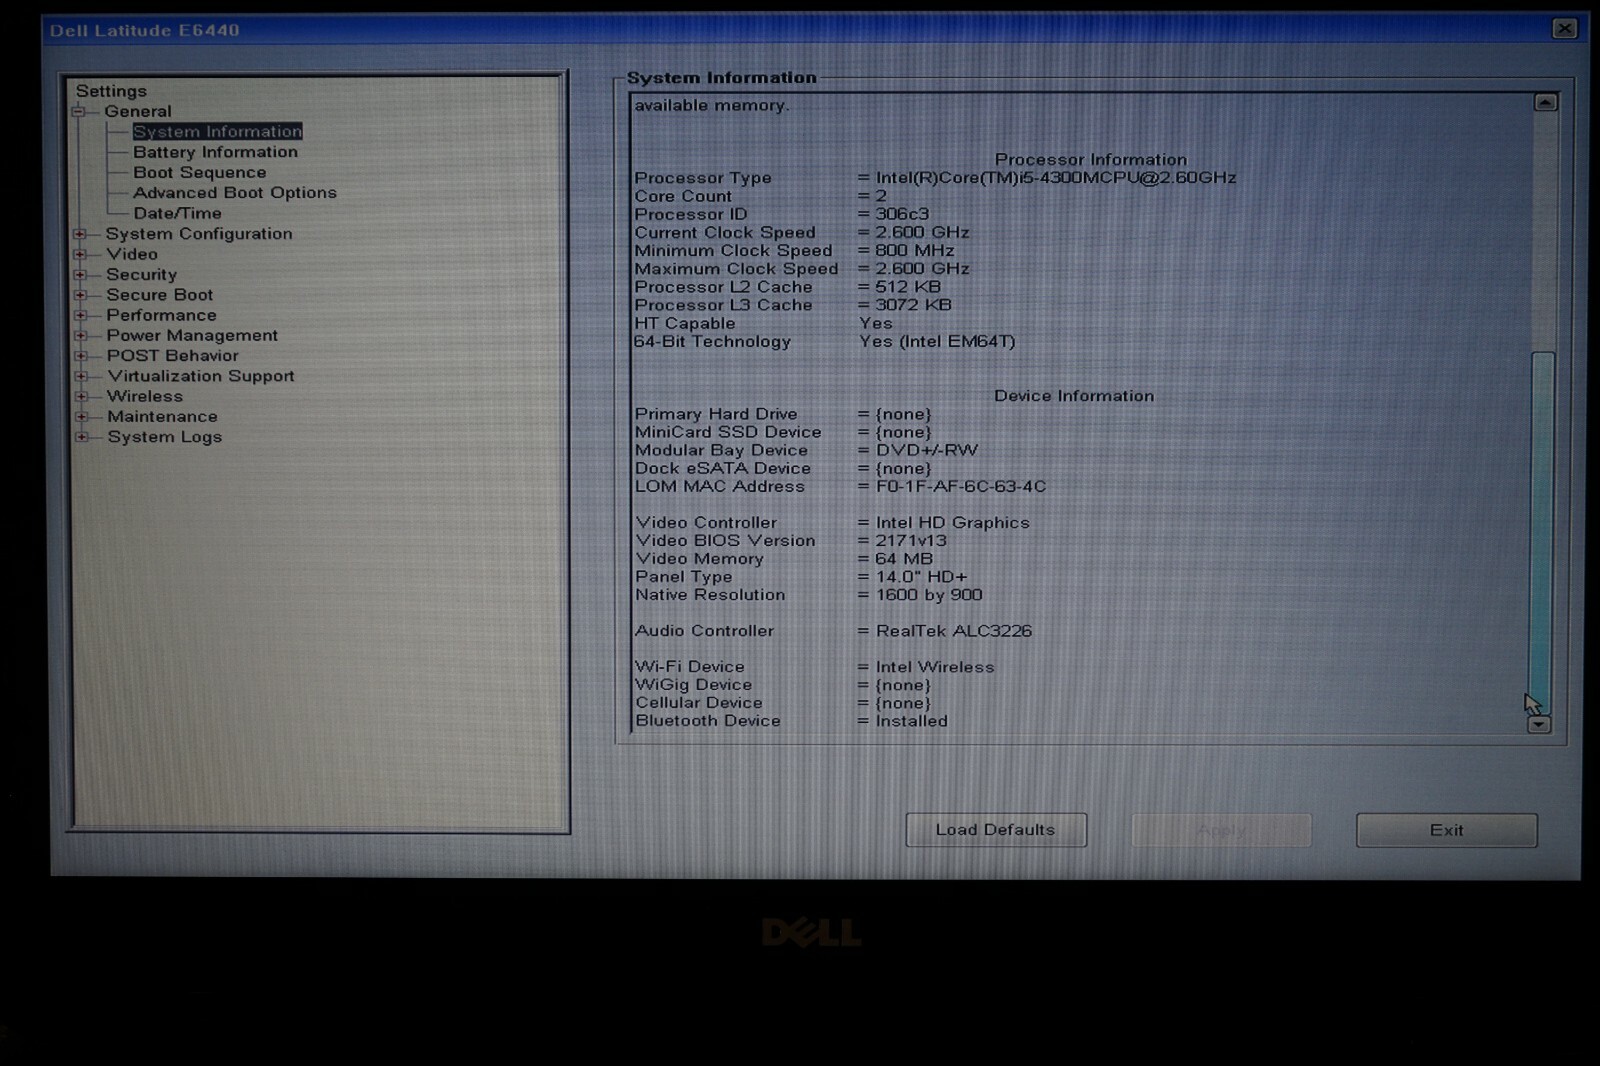Open Boot Sequence settings
The height and width of the screenshot is (1066, 1600).
199,173
